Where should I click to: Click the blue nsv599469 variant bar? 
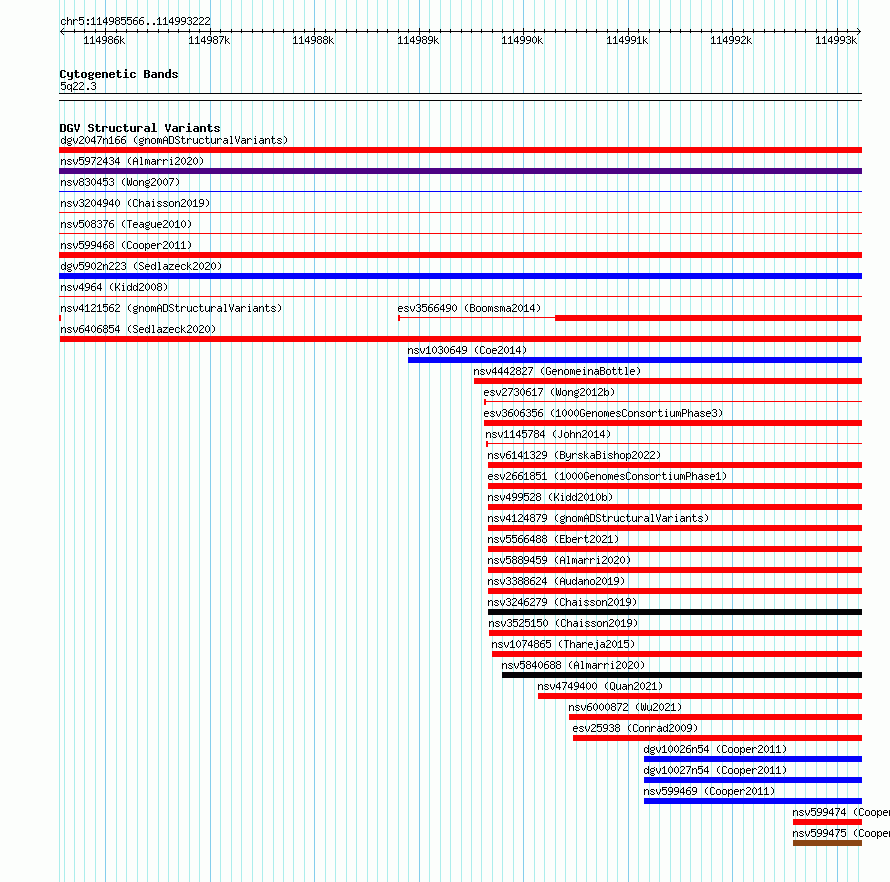pyautogui.click(x=753, y=801)
